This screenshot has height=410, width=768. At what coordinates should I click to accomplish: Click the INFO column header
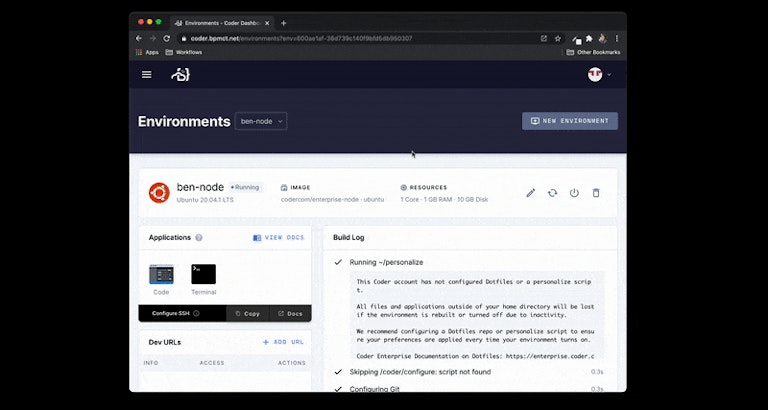151,363
